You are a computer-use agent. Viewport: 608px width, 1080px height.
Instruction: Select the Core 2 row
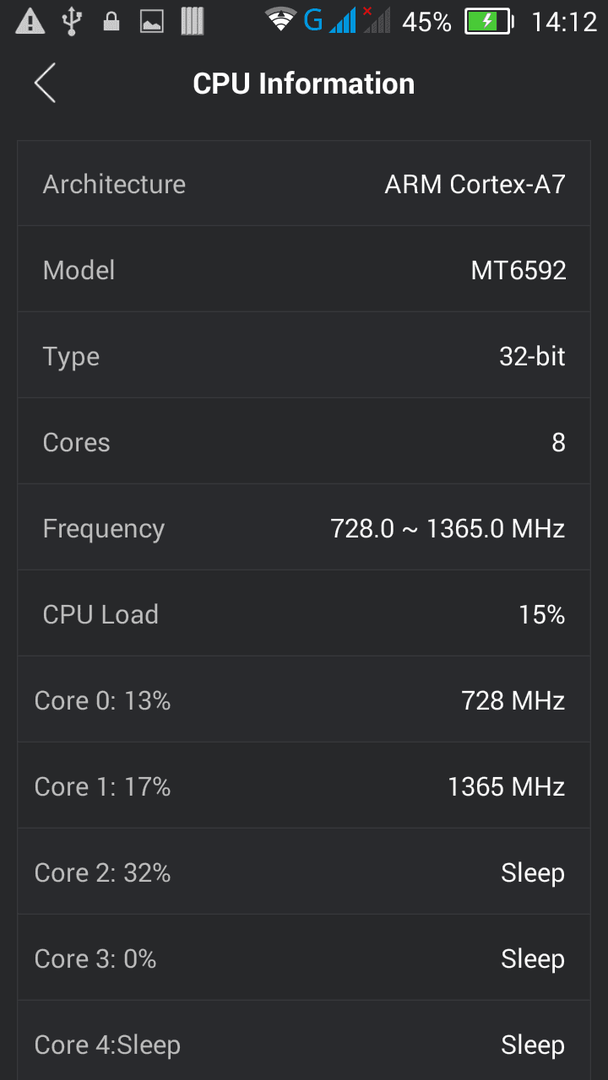point(304,872)
